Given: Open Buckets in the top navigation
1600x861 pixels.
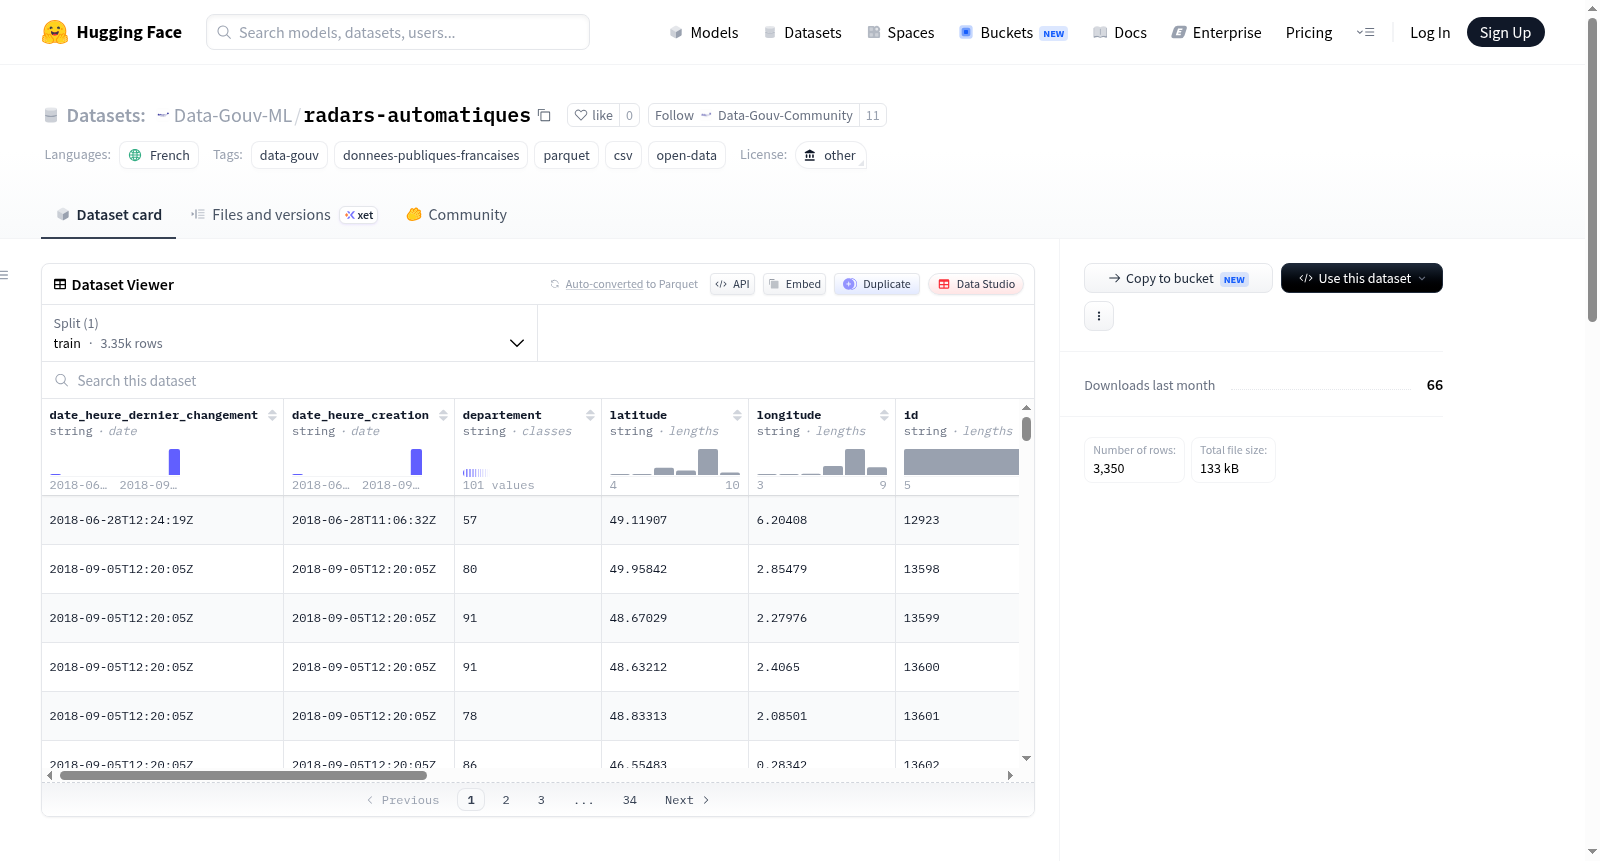Looking at the screenshot, I should point(1013,32).
